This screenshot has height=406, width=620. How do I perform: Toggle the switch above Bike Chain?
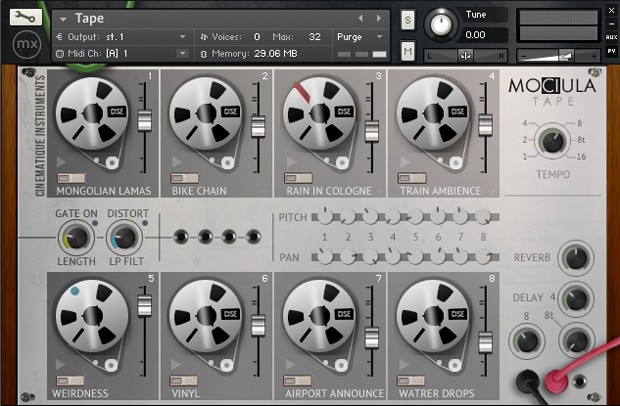tap(185, 178)
